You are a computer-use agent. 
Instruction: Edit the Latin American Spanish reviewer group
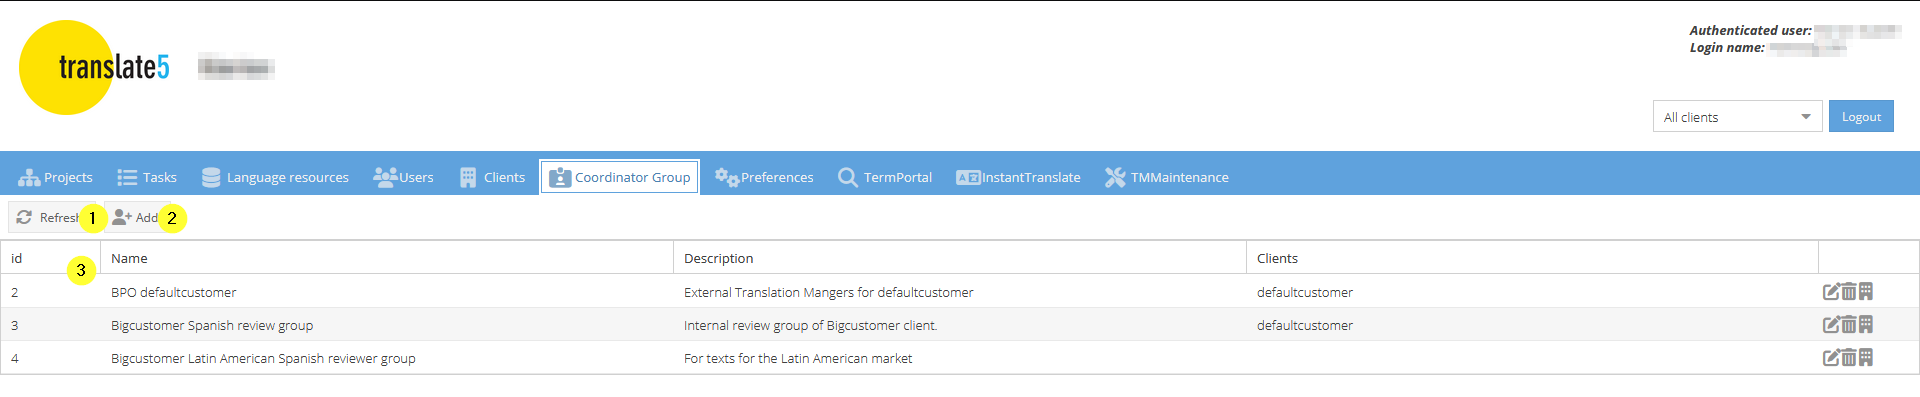[x=1831, y=358]
